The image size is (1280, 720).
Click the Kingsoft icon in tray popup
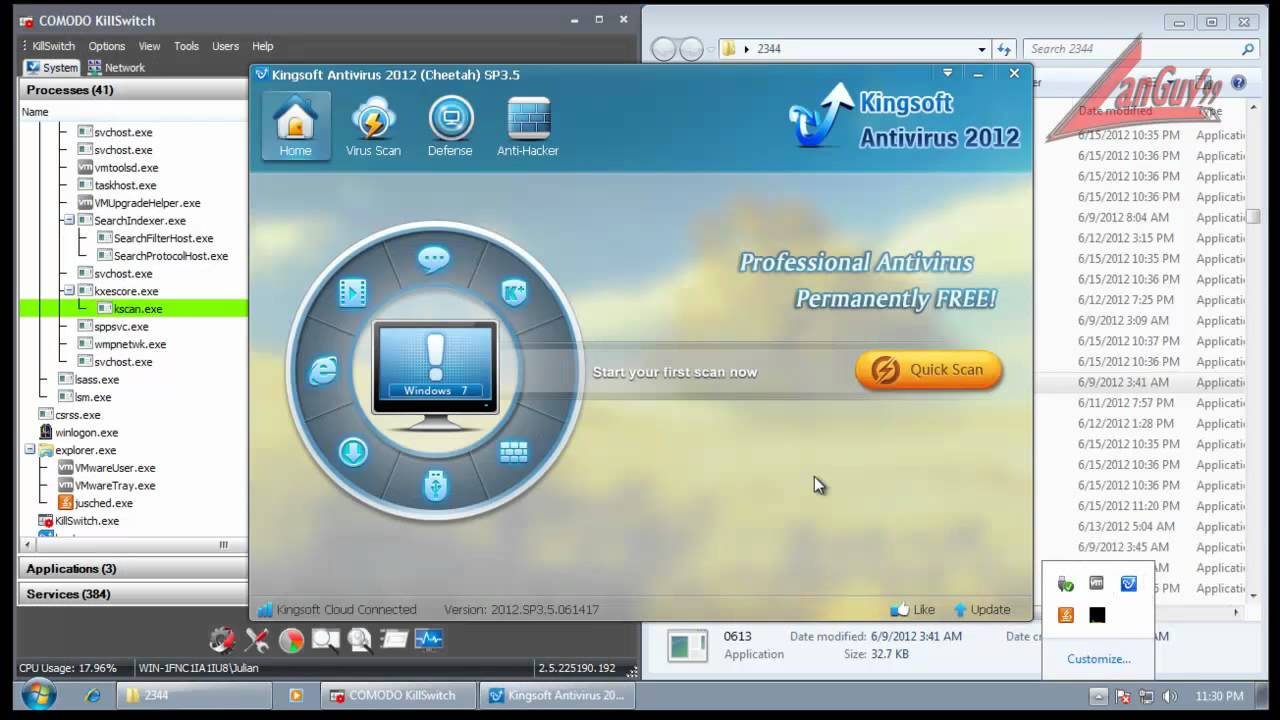(x=1129, y=583)
